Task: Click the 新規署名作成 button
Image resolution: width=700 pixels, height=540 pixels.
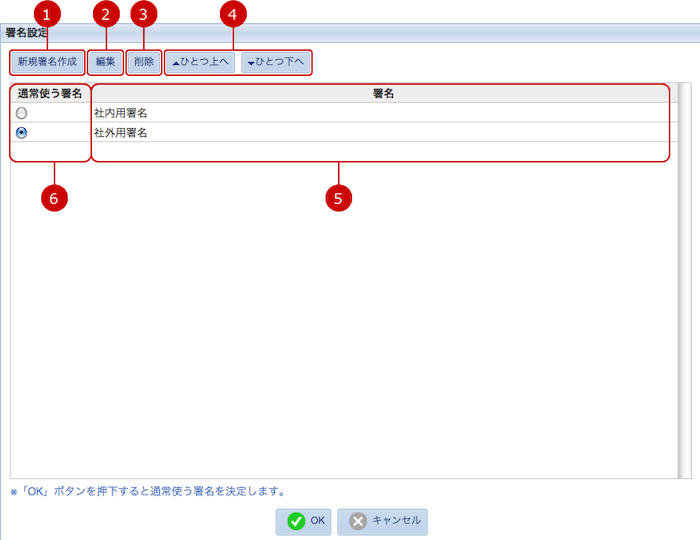Action: pos(47,62)
